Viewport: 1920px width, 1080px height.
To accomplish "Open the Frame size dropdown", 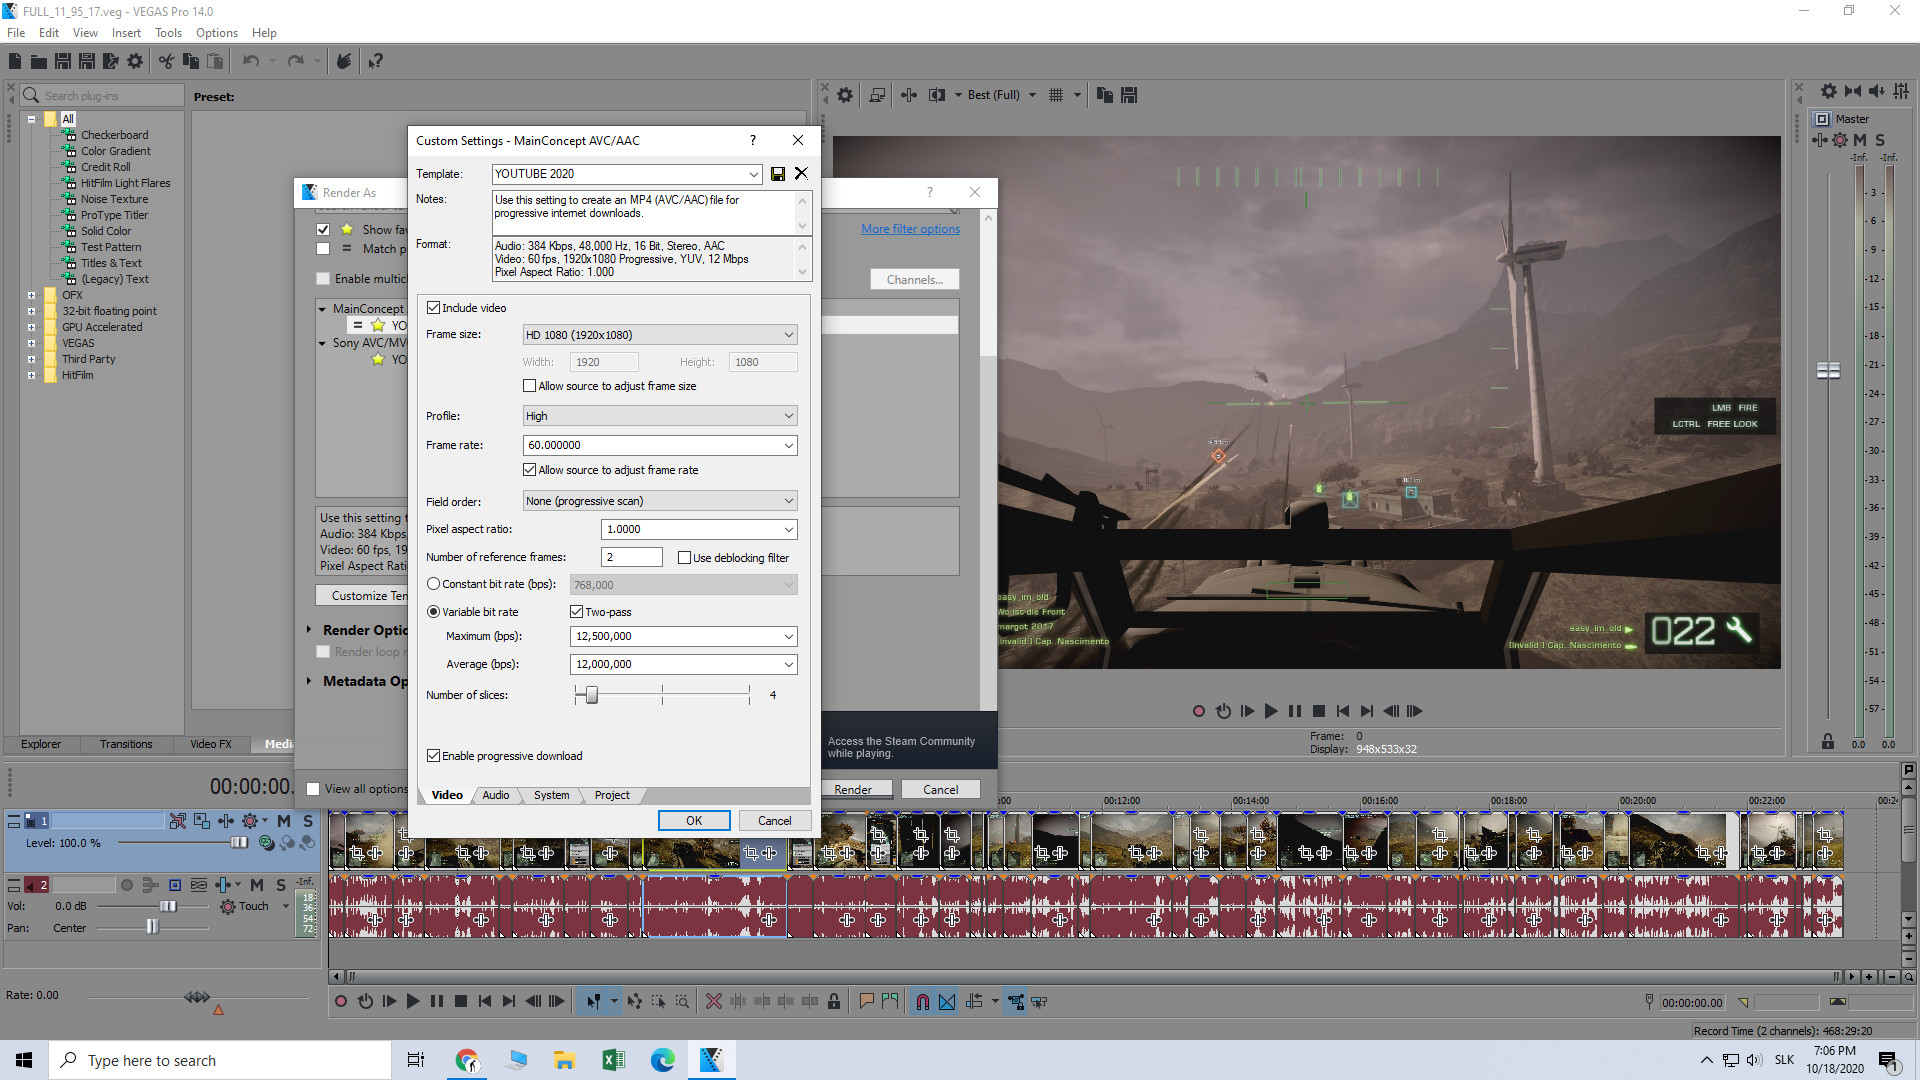I will tap(788, 335).
